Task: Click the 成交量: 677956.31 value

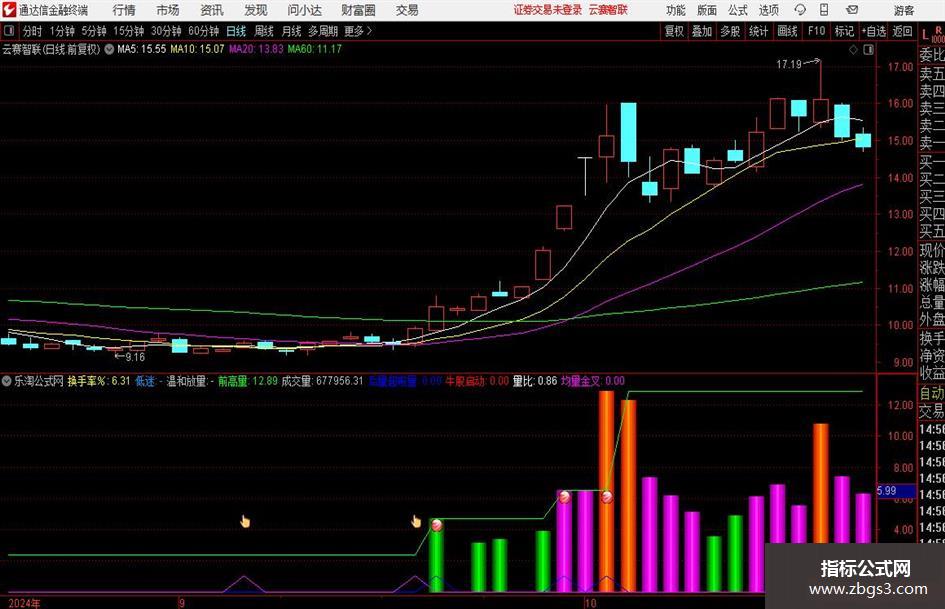Action: [x=323, y=380]
